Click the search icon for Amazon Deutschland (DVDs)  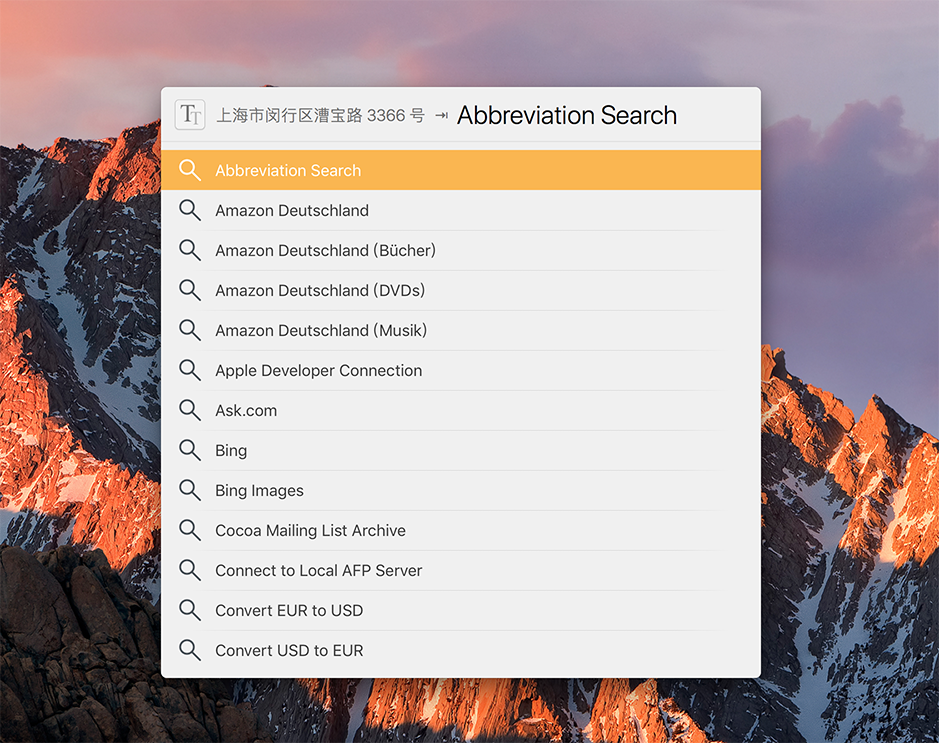tap(190, 290)
